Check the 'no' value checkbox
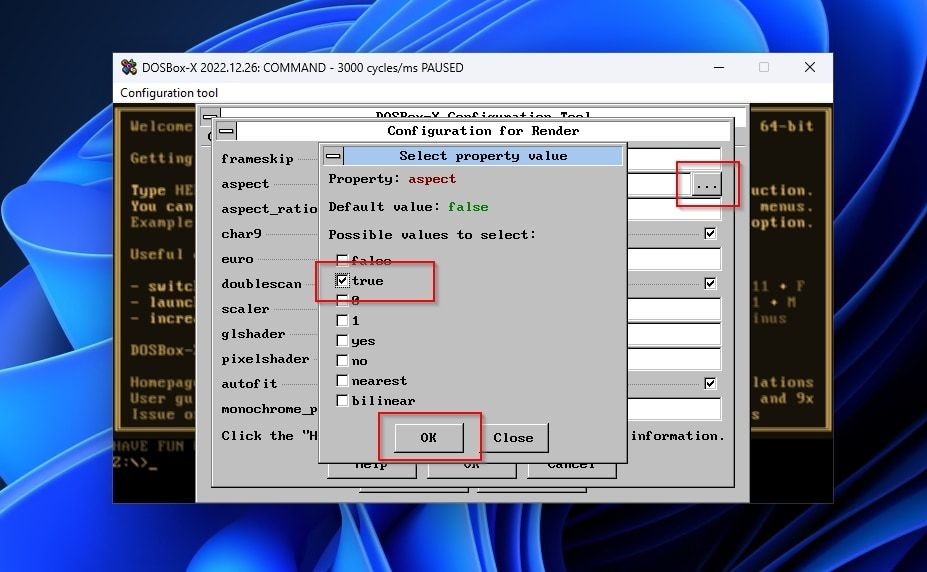 click(342, 360)
